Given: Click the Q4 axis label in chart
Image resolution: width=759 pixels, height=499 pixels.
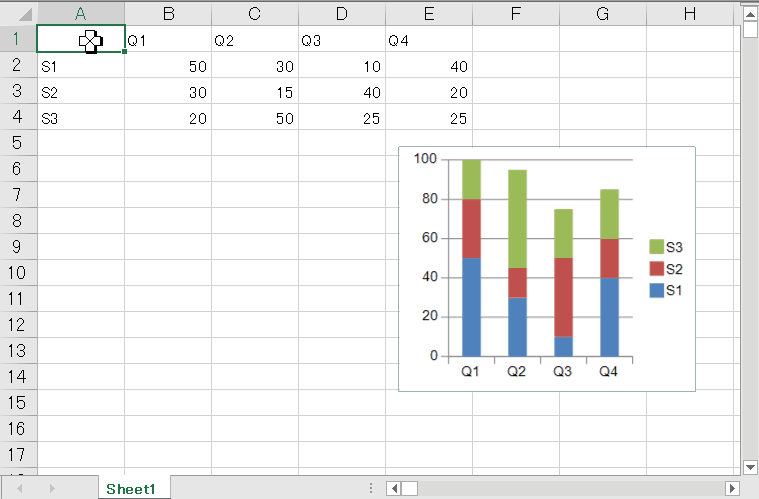Looking at the screenshot, I should click(x=608, y=371).
